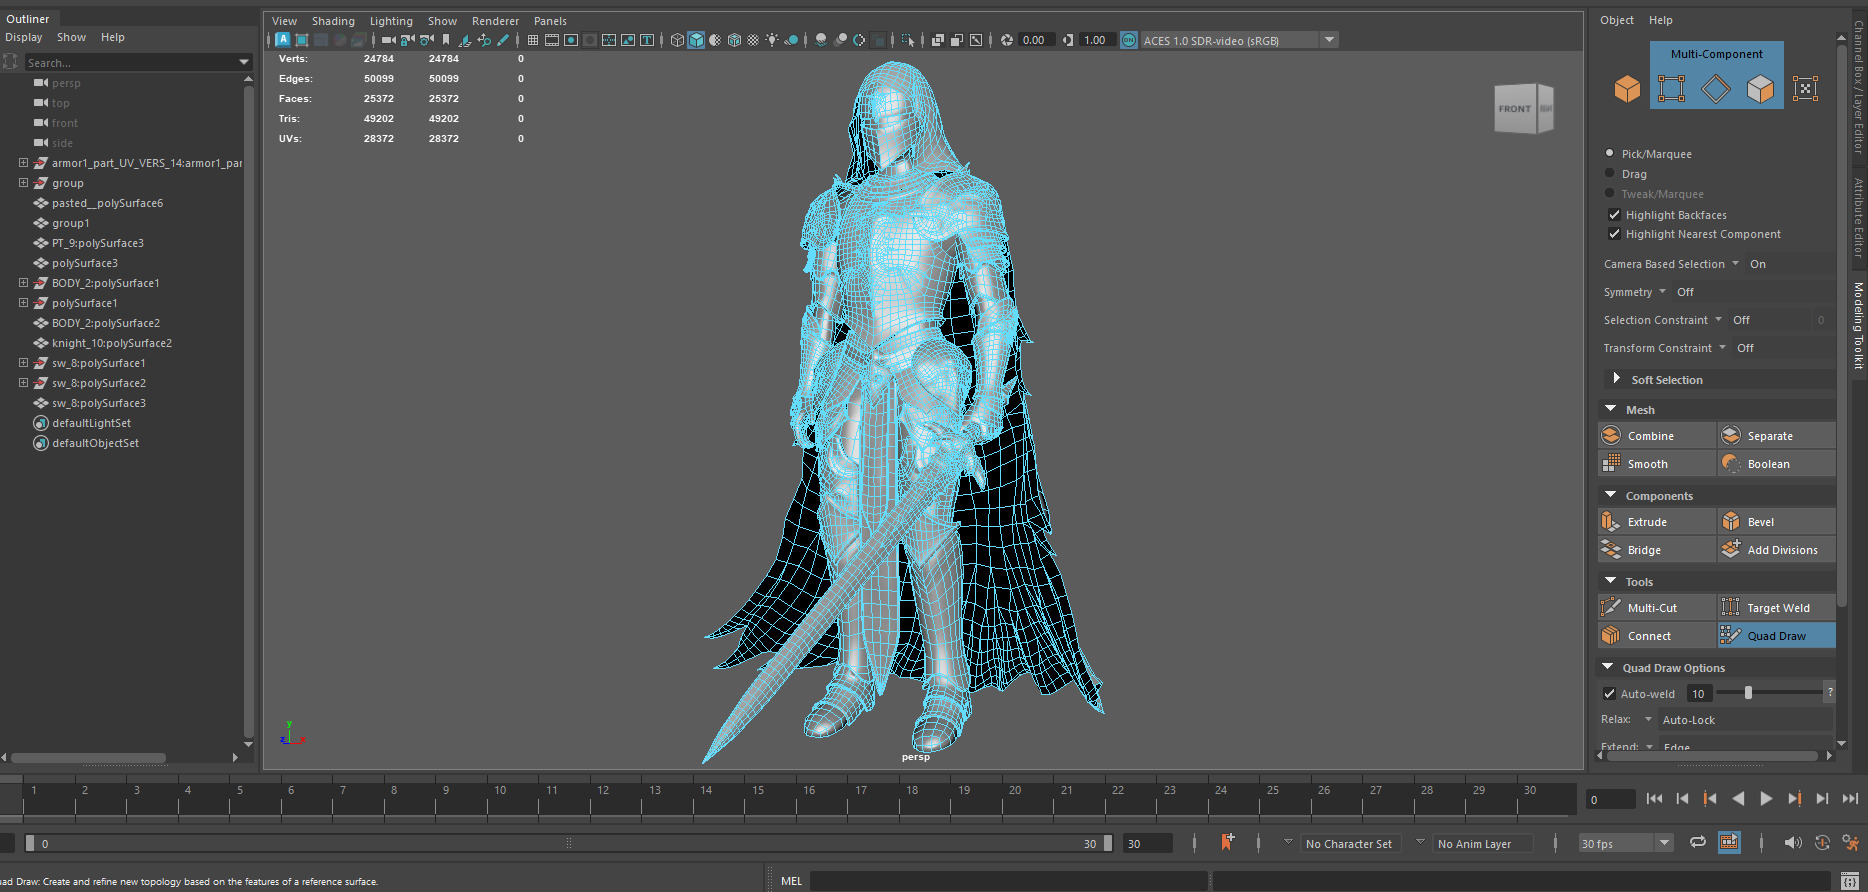This screenshot has height=892, width=1868.
Task: Click the grease pencil icon
Action: 503,40
